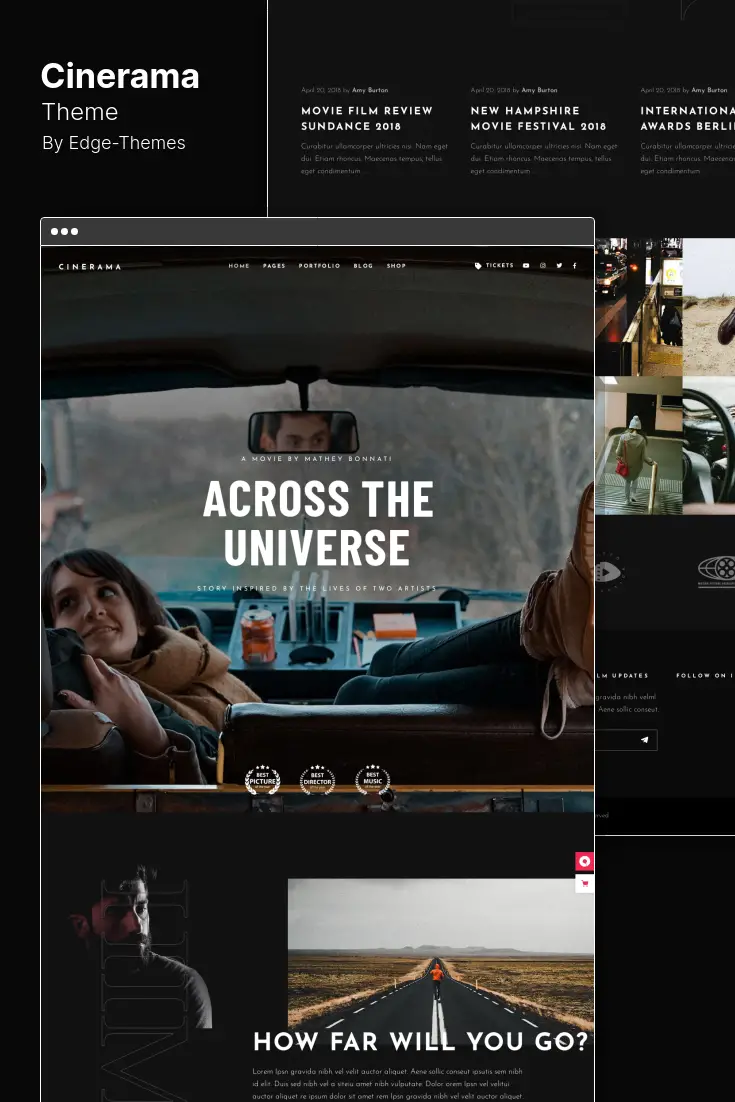Open the BLOG menu item
The height and width of the screenshot is (1102, 735).
click(363, 266)
